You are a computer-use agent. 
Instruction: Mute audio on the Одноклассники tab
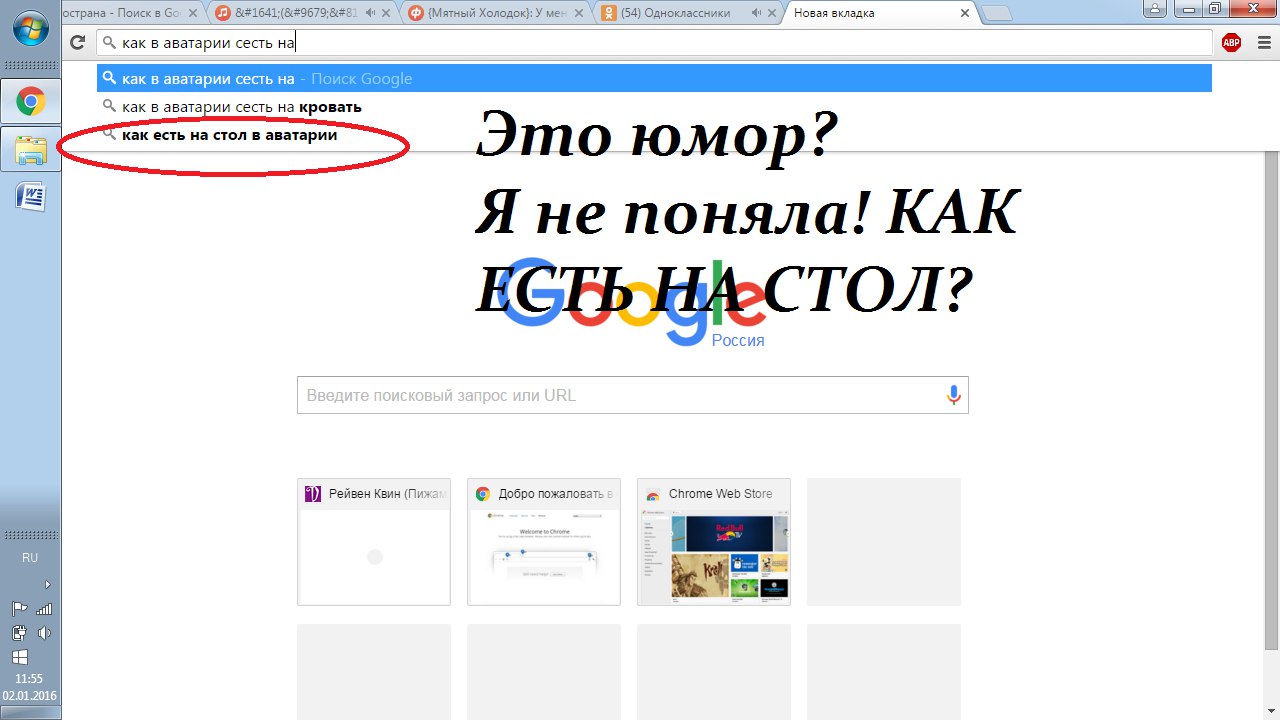758,13
